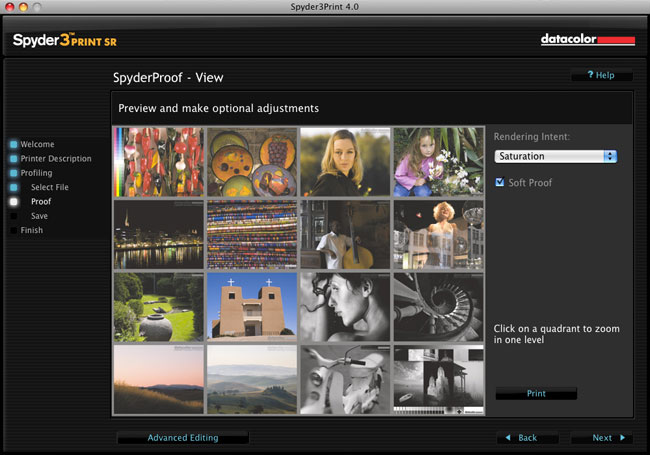Click the red close window button
The image size is (650, 455).
tap(10, 7)
